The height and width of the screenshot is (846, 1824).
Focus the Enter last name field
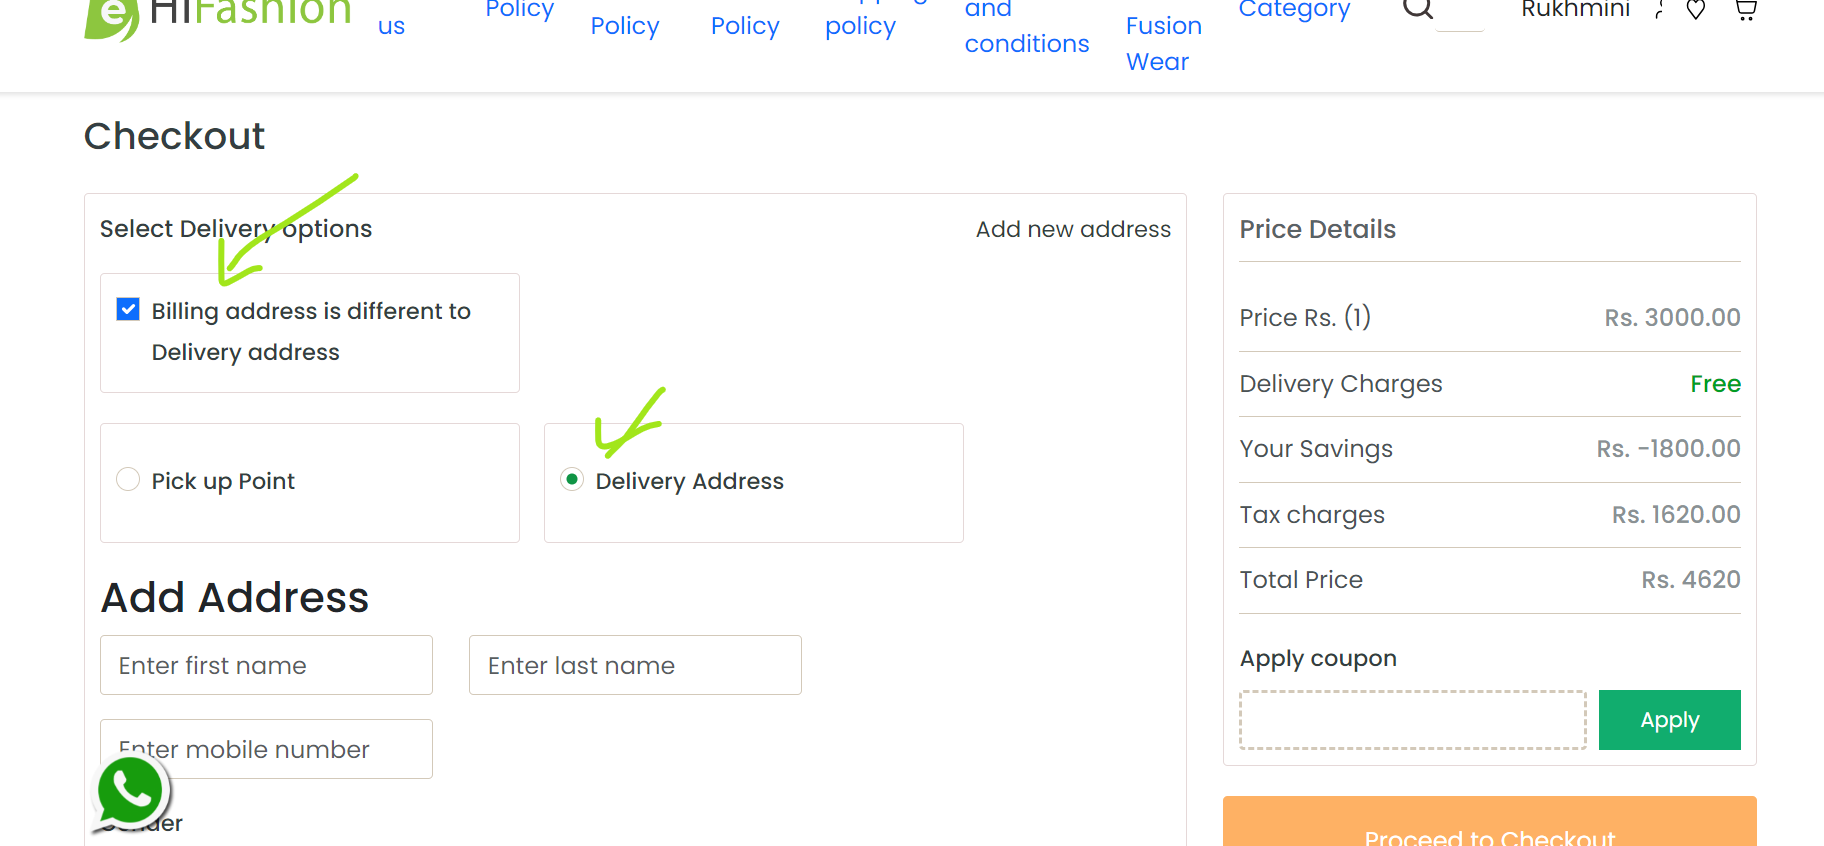click(x=635, y=665)
